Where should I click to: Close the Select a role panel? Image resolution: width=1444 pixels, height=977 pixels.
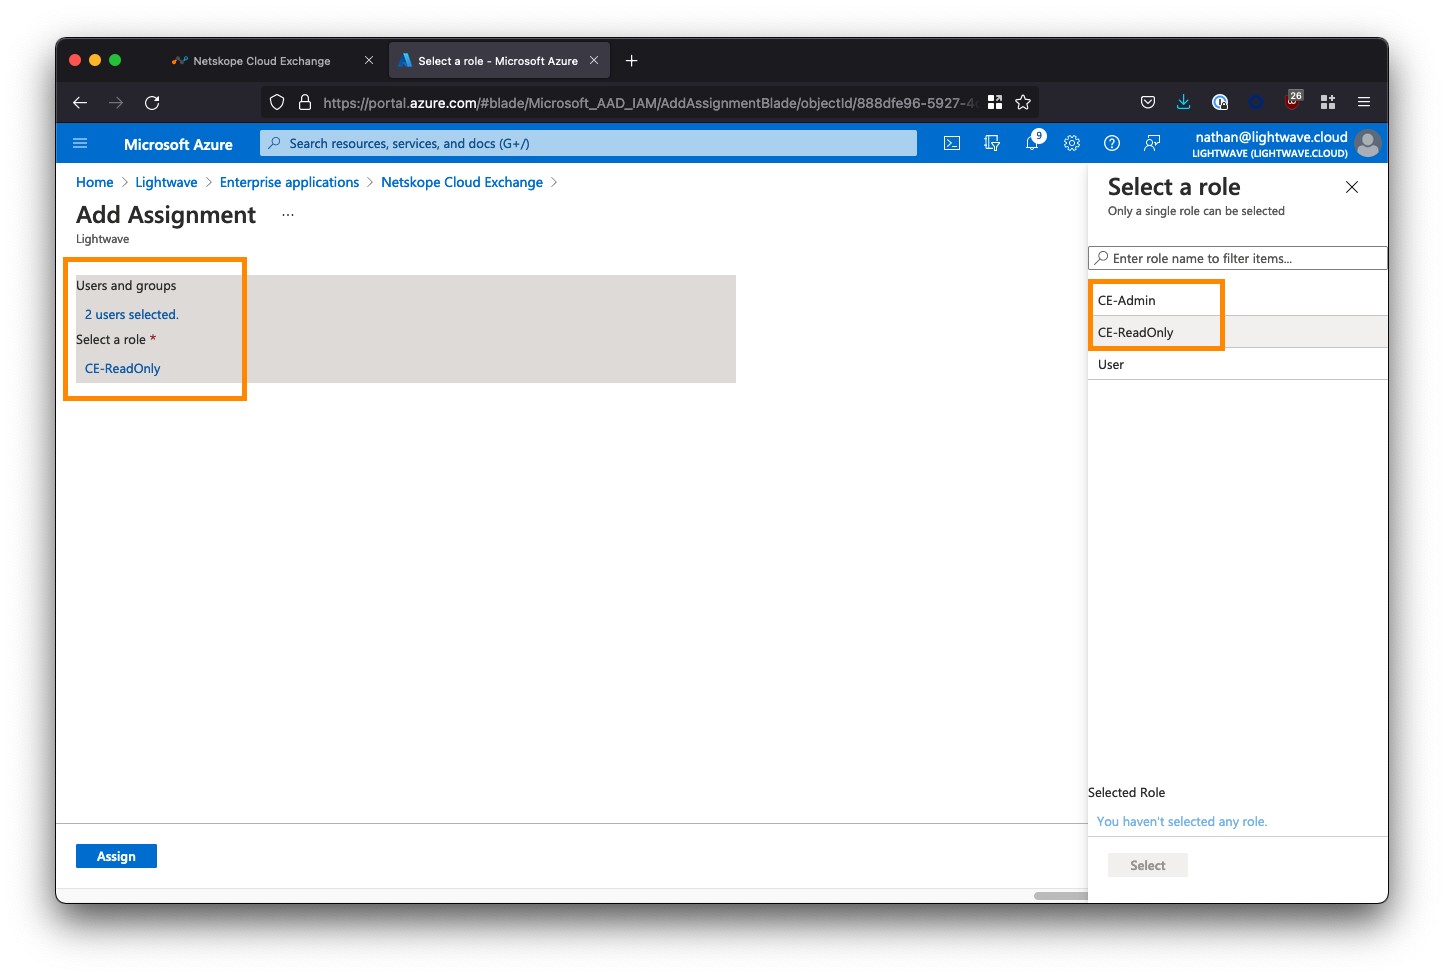click(x=1351, y=187)
